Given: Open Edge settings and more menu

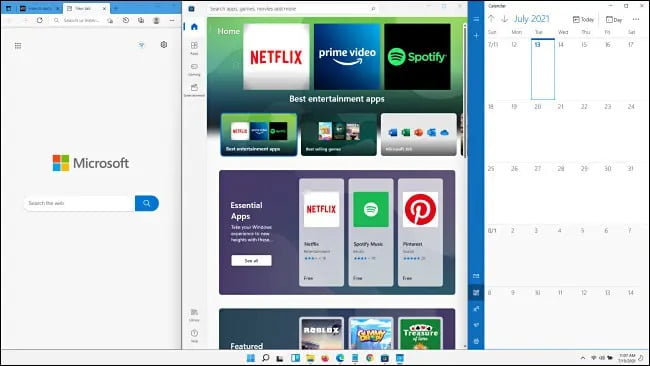Looking at the screenshot, I should coord(172,20).
